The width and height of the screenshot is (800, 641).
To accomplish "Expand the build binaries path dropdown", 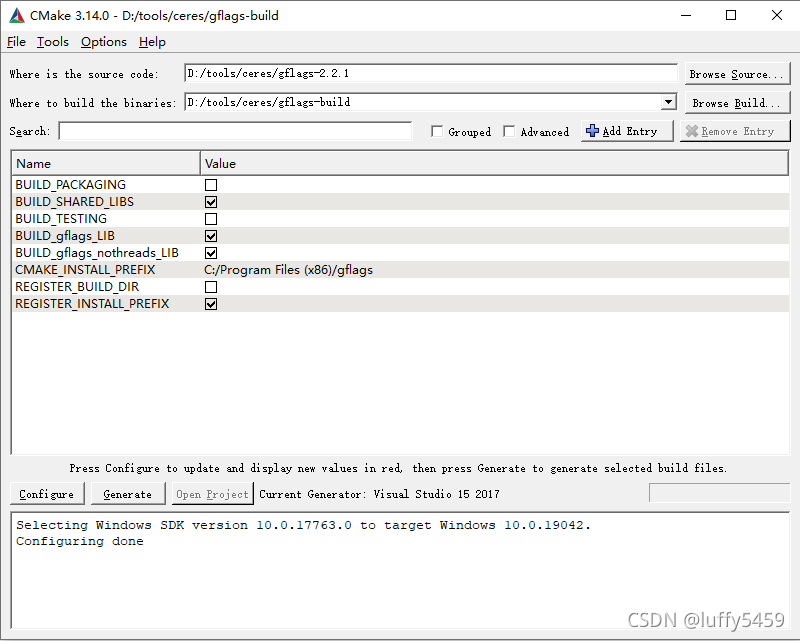I will point(668,102).
